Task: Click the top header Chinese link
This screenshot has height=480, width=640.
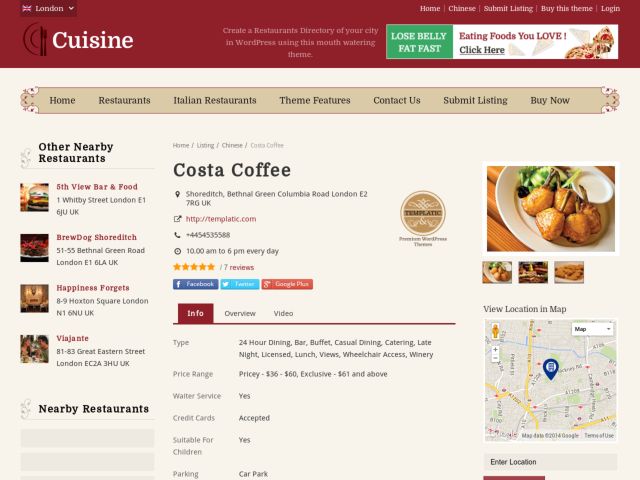Action: tap(462, 8)
